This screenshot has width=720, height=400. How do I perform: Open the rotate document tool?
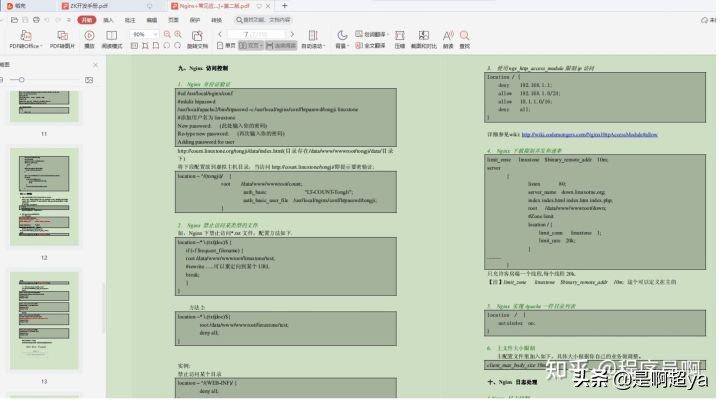pos(197,39)
